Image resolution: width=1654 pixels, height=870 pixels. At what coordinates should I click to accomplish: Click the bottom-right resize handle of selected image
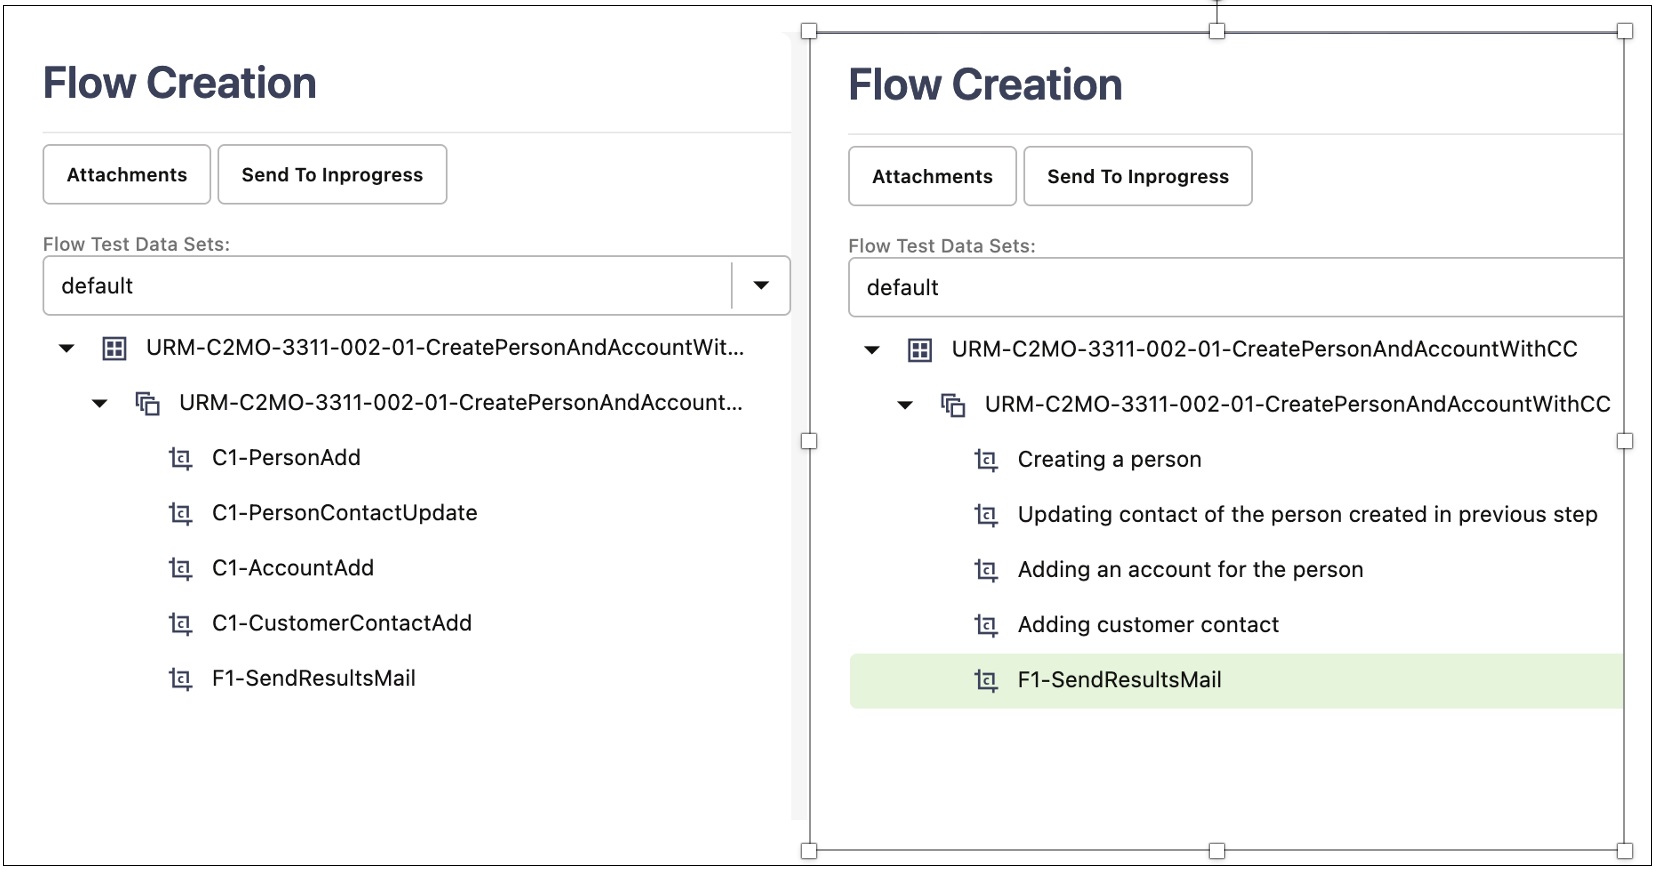click(1625, 851)
